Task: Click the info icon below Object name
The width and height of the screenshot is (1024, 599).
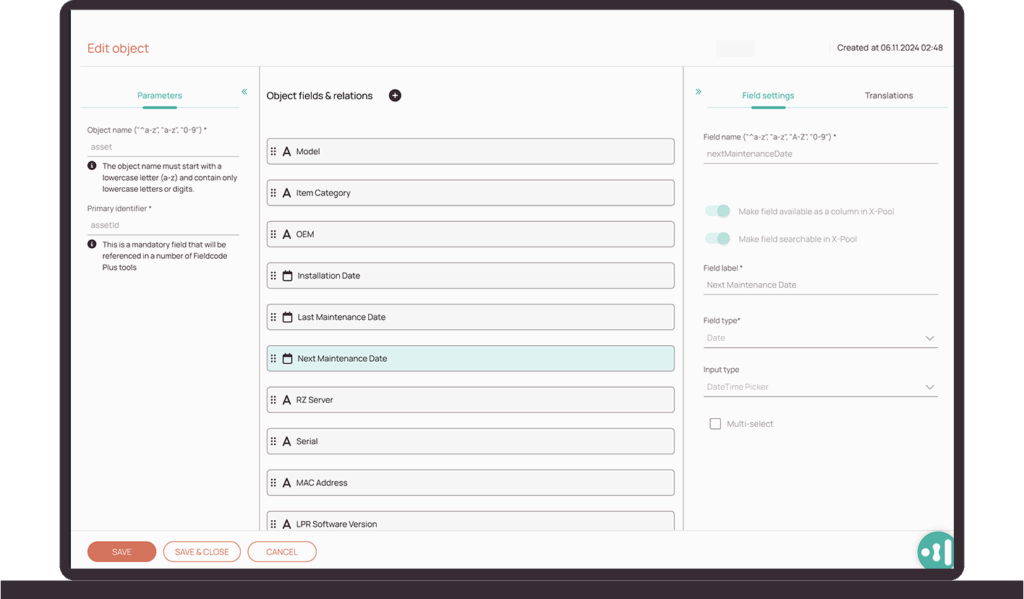Action: (x=92, y=166)
